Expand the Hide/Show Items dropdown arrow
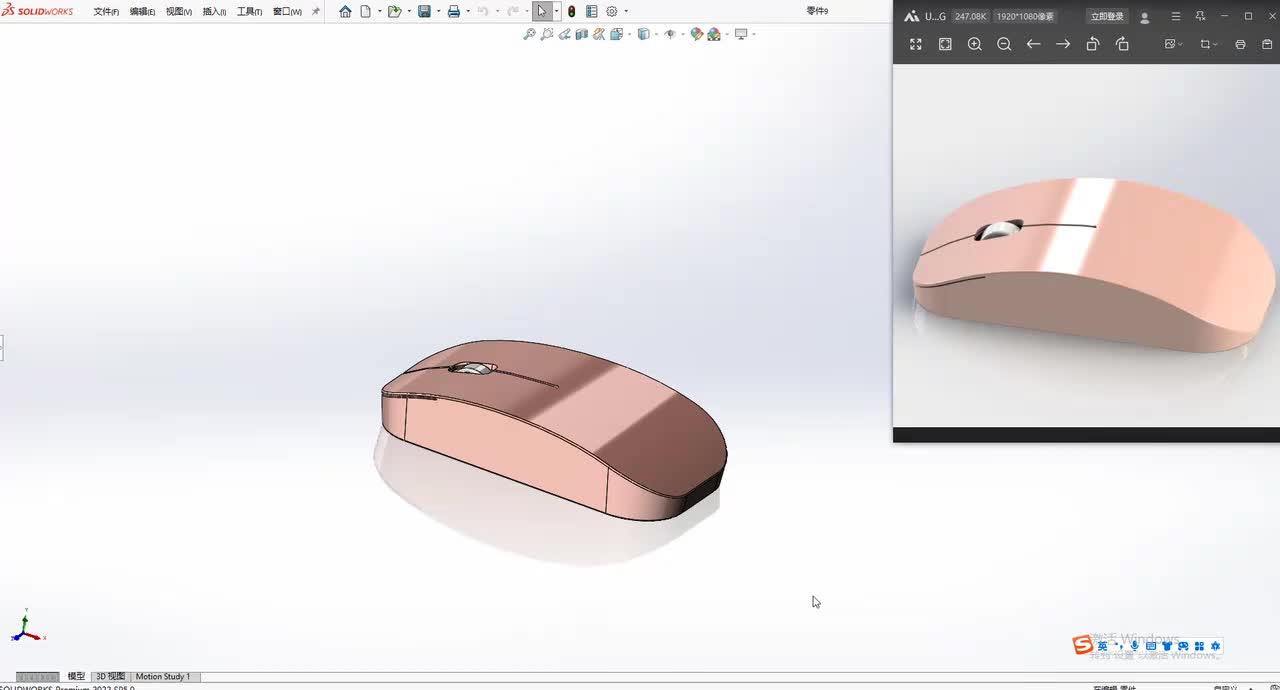This screenshot has width=1280, height=690. pyautogui.click(x=682, y=34)
